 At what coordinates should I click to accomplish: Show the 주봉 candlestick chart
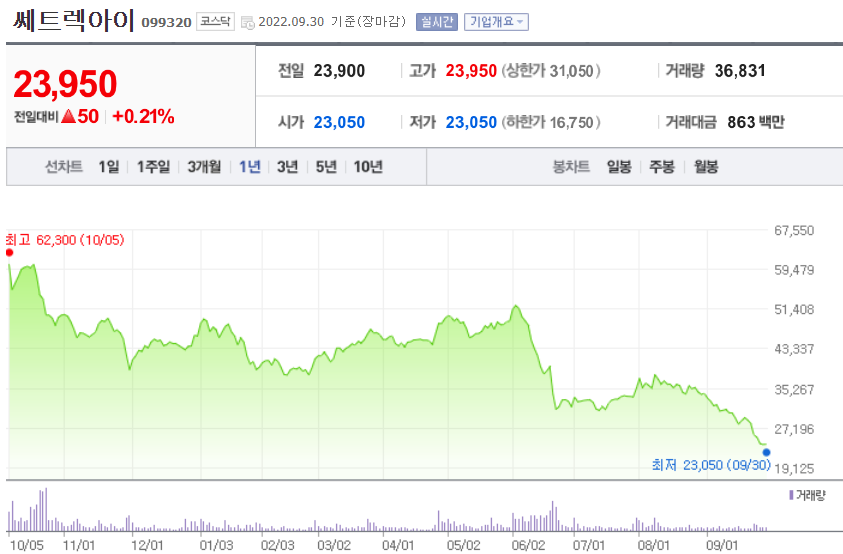(662, 167)
